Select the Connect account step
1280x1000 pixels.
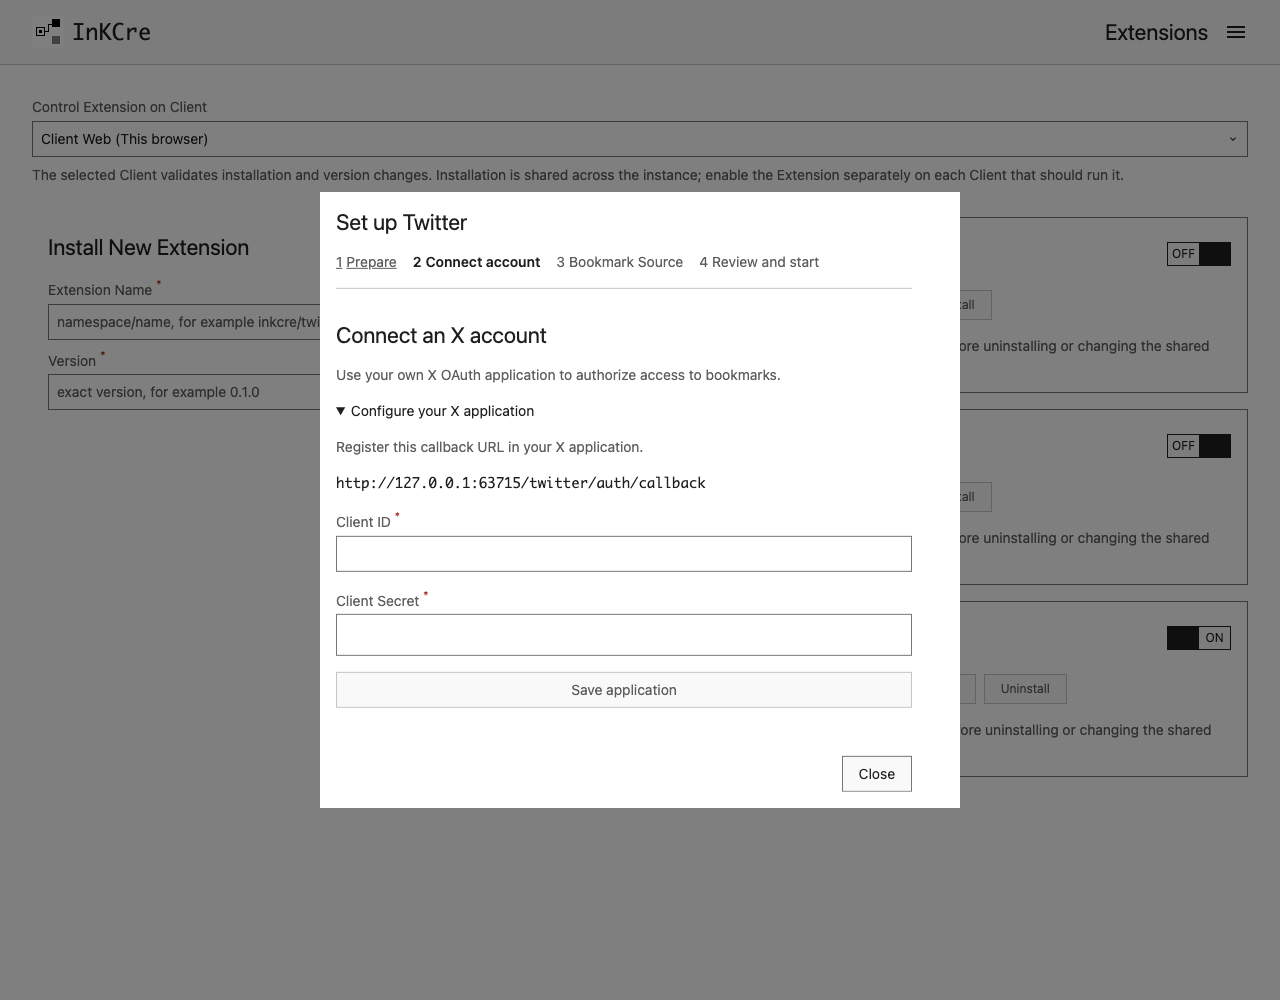(476, 262)
